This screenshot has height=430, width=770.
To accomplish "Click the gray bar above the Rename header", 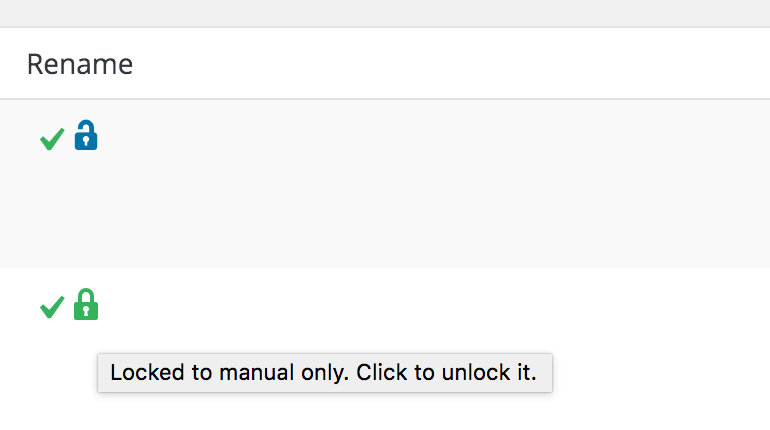I will [x=385, y=12].
